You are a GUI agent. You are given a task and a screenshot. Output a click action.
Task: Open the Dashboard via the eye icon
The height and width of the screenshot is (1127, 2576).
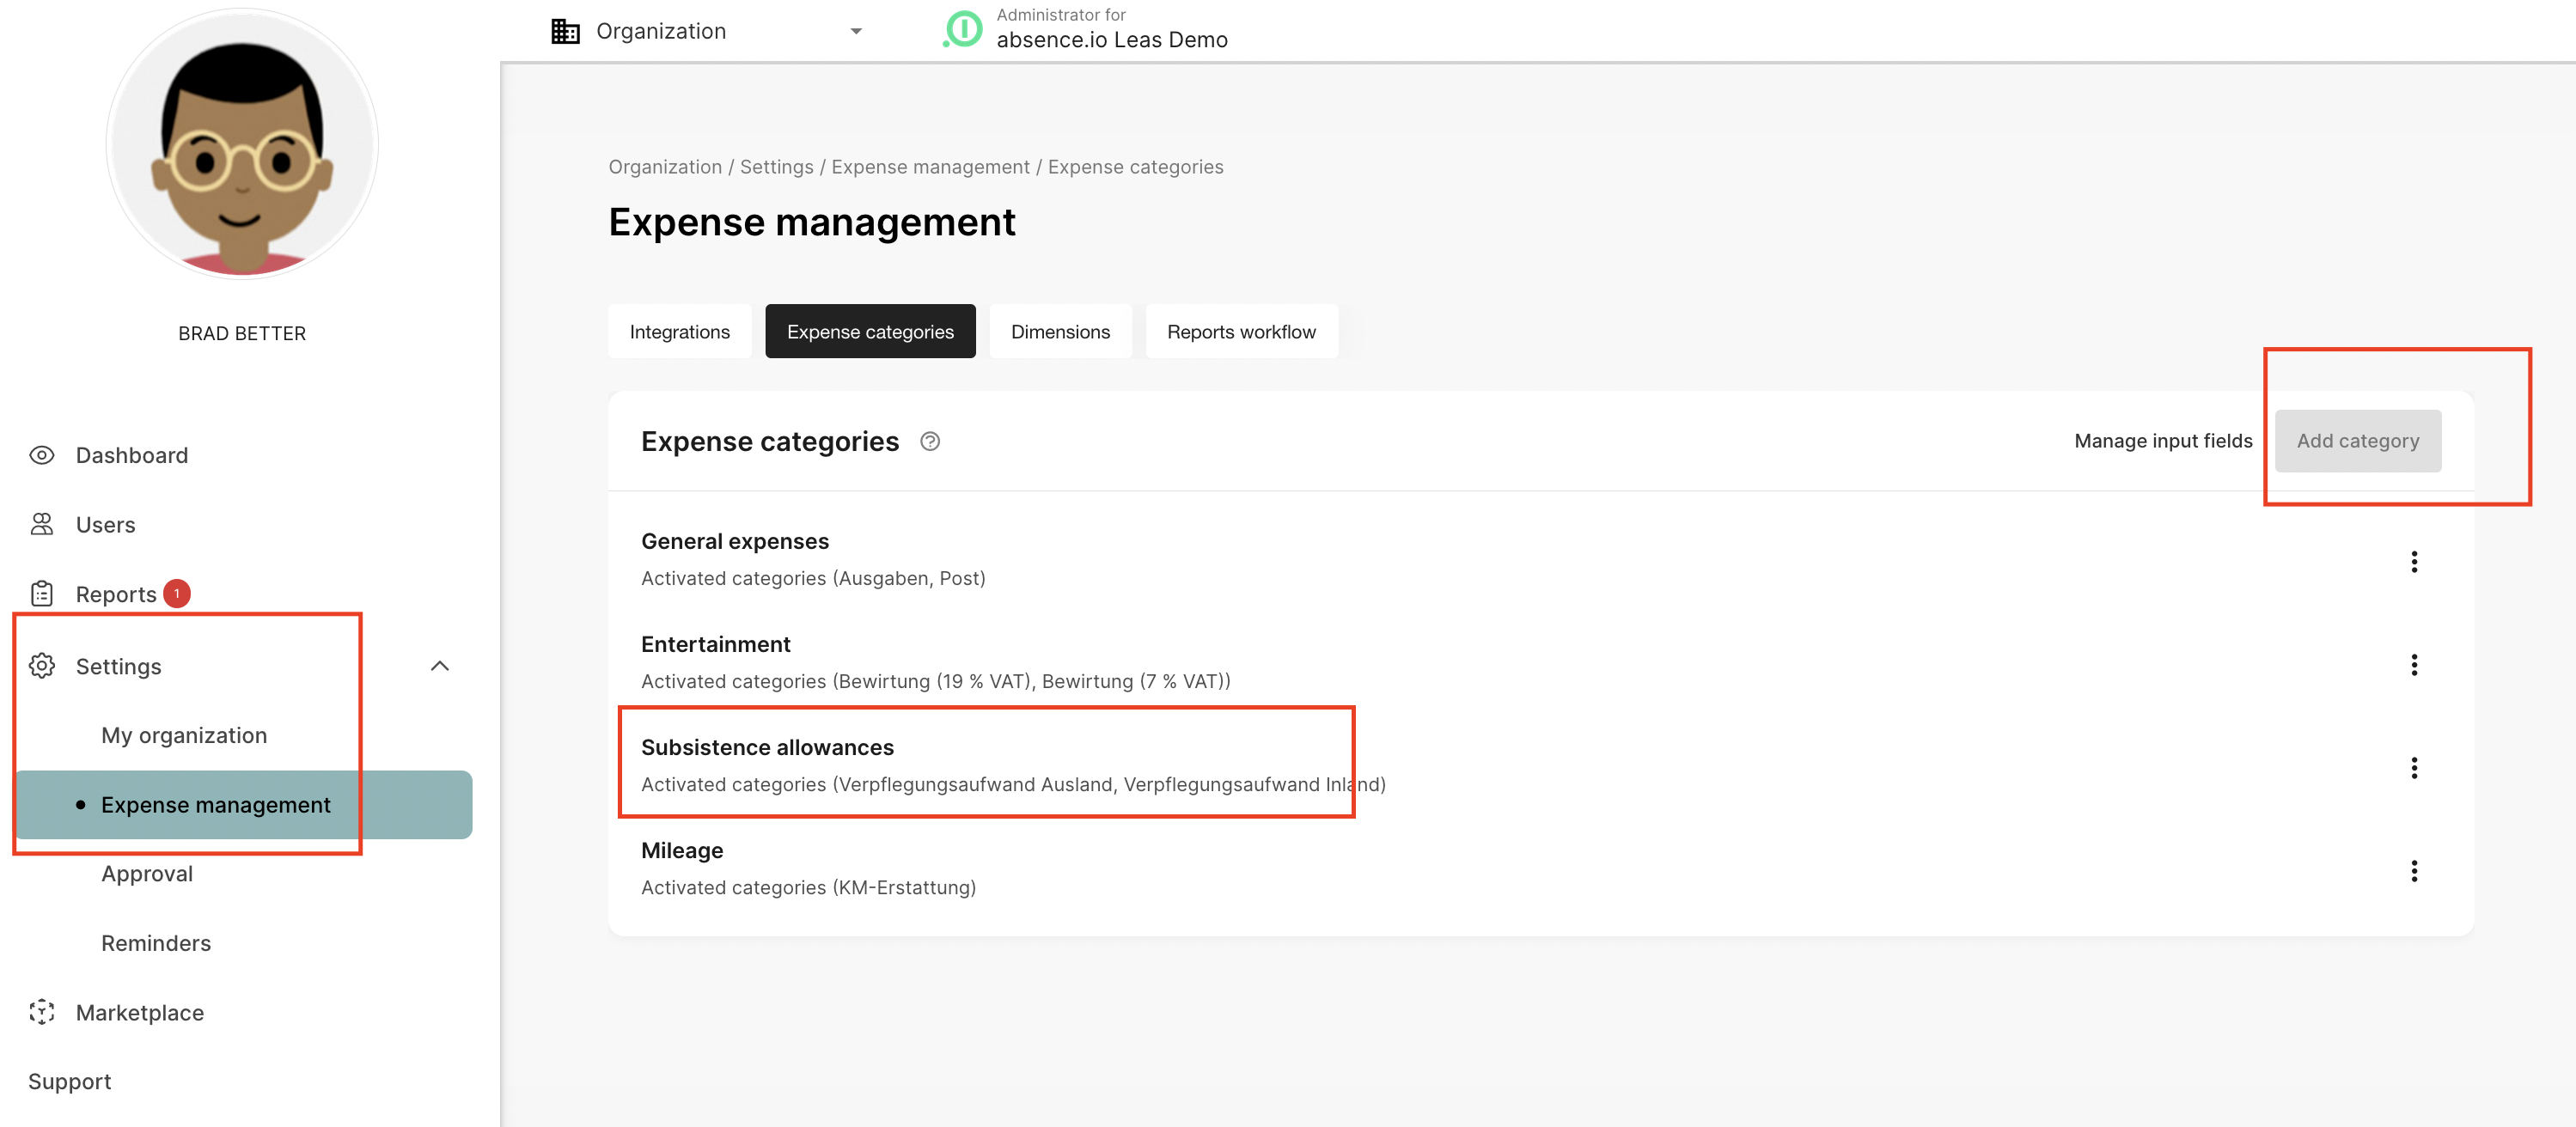(41, 455)
